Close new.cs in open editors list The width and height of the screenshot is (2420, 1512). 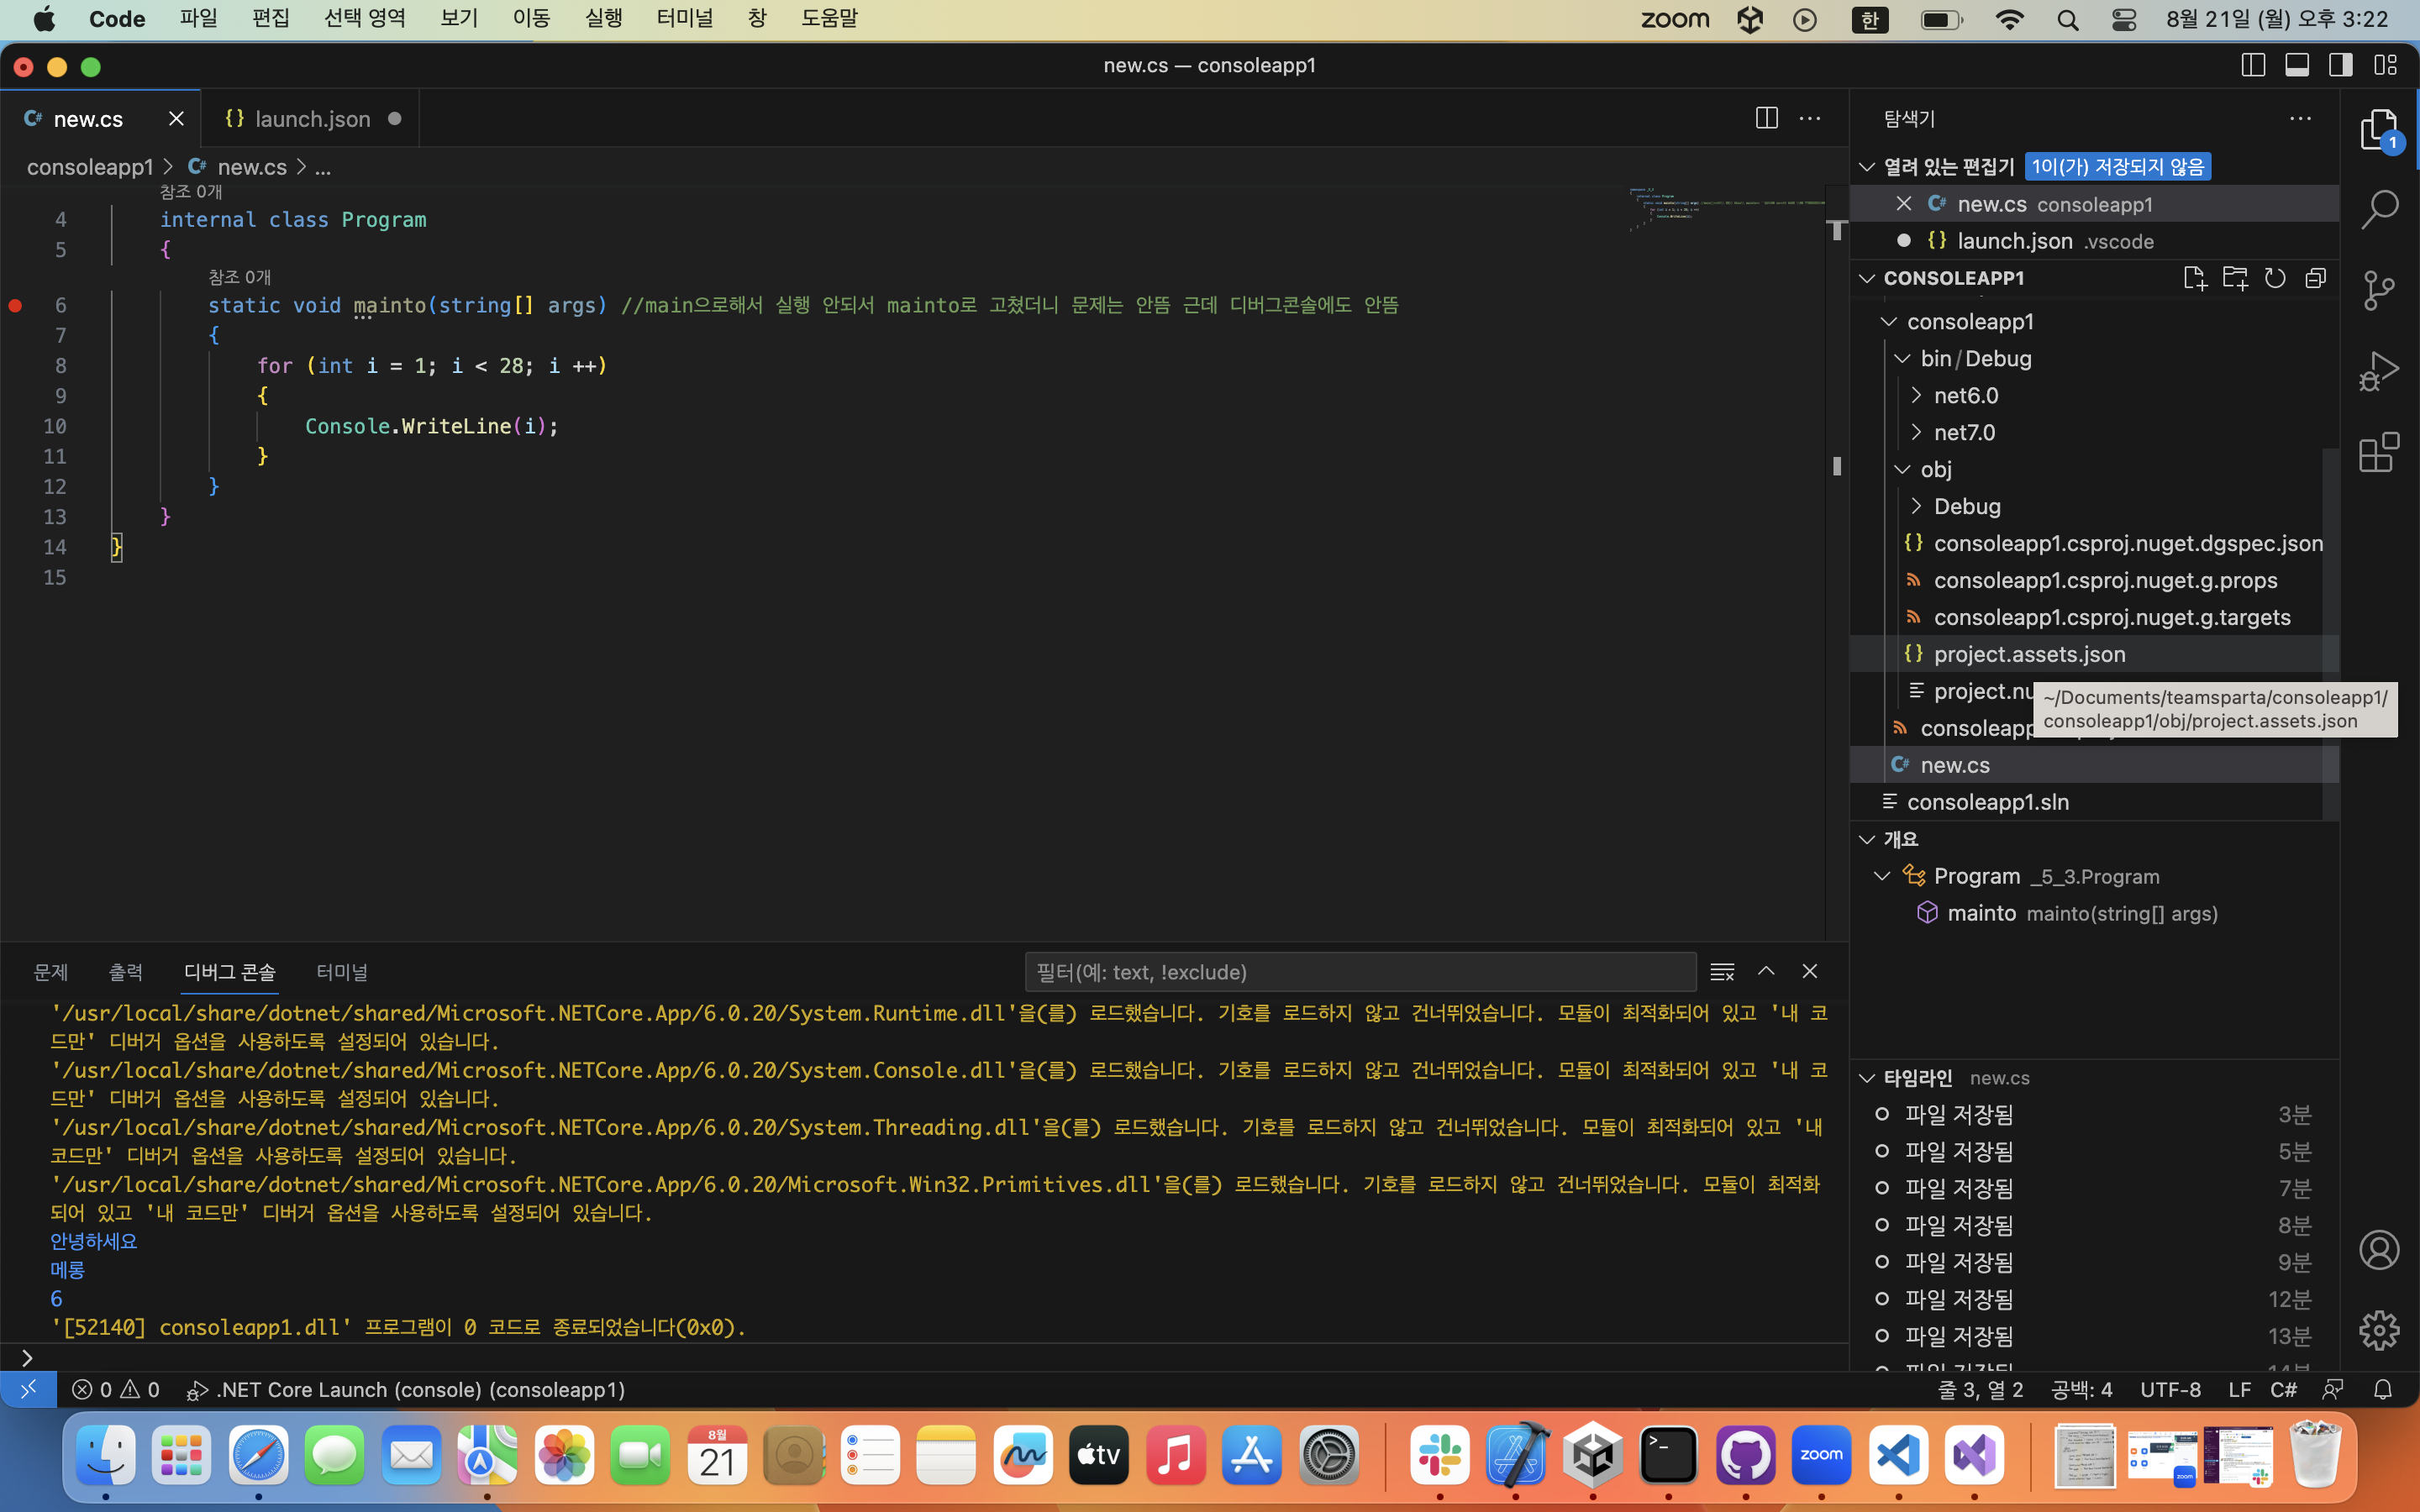1904,204
